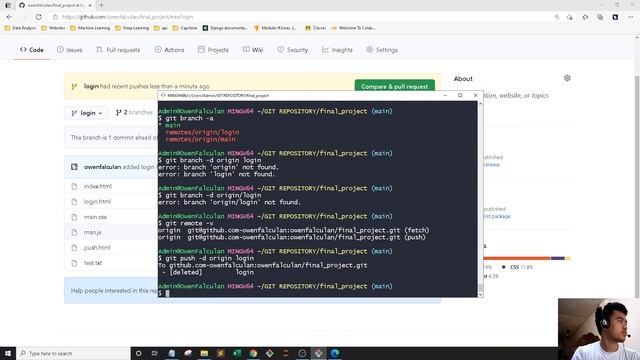Click the zoom magnifier in address bar
This screenshot has width=640, height=360.
[557, 17]
